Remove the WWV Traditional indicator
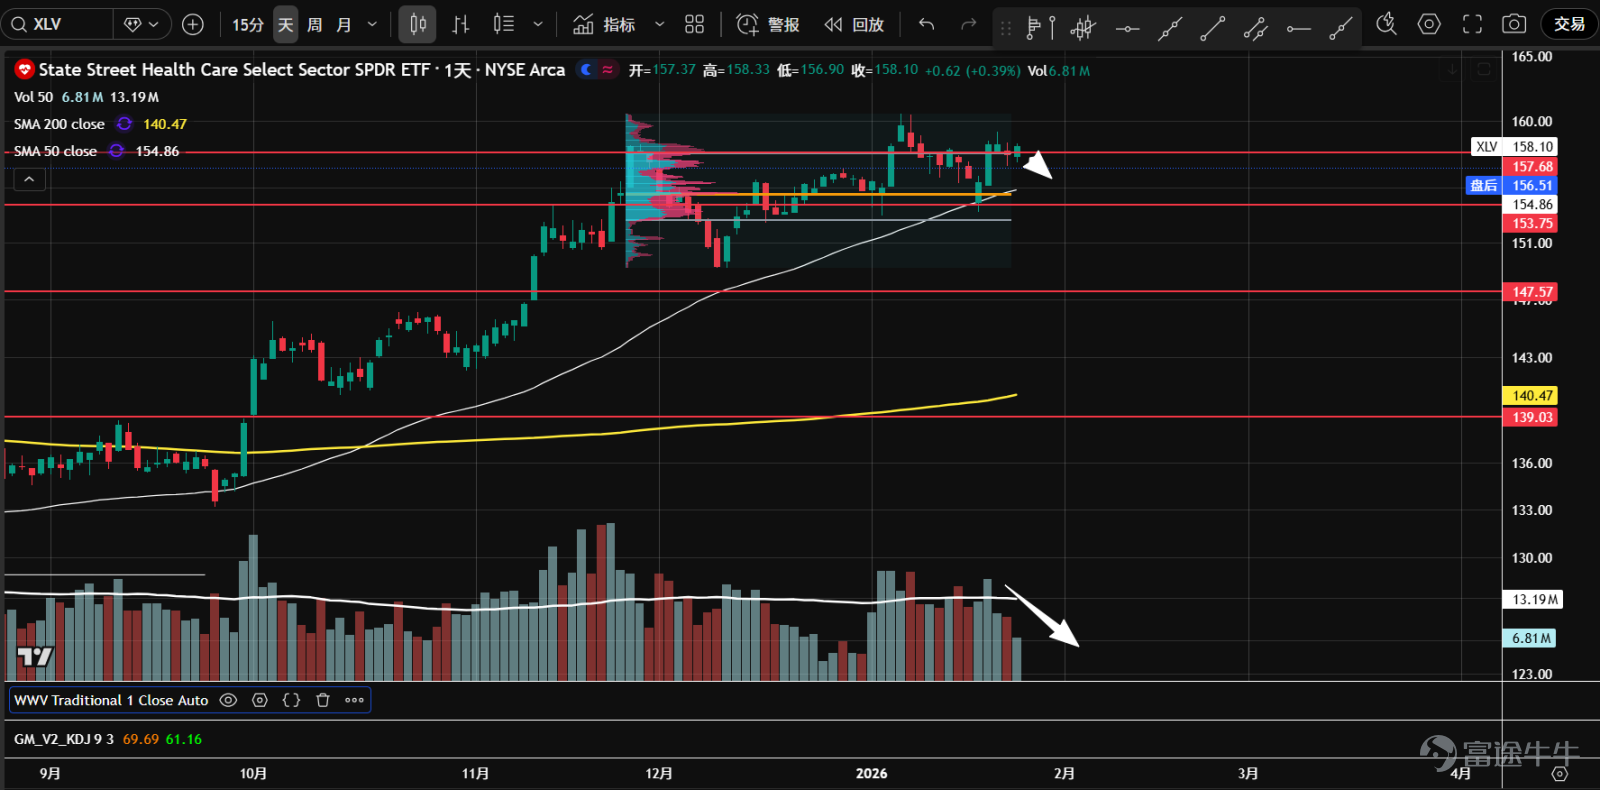 323,700
